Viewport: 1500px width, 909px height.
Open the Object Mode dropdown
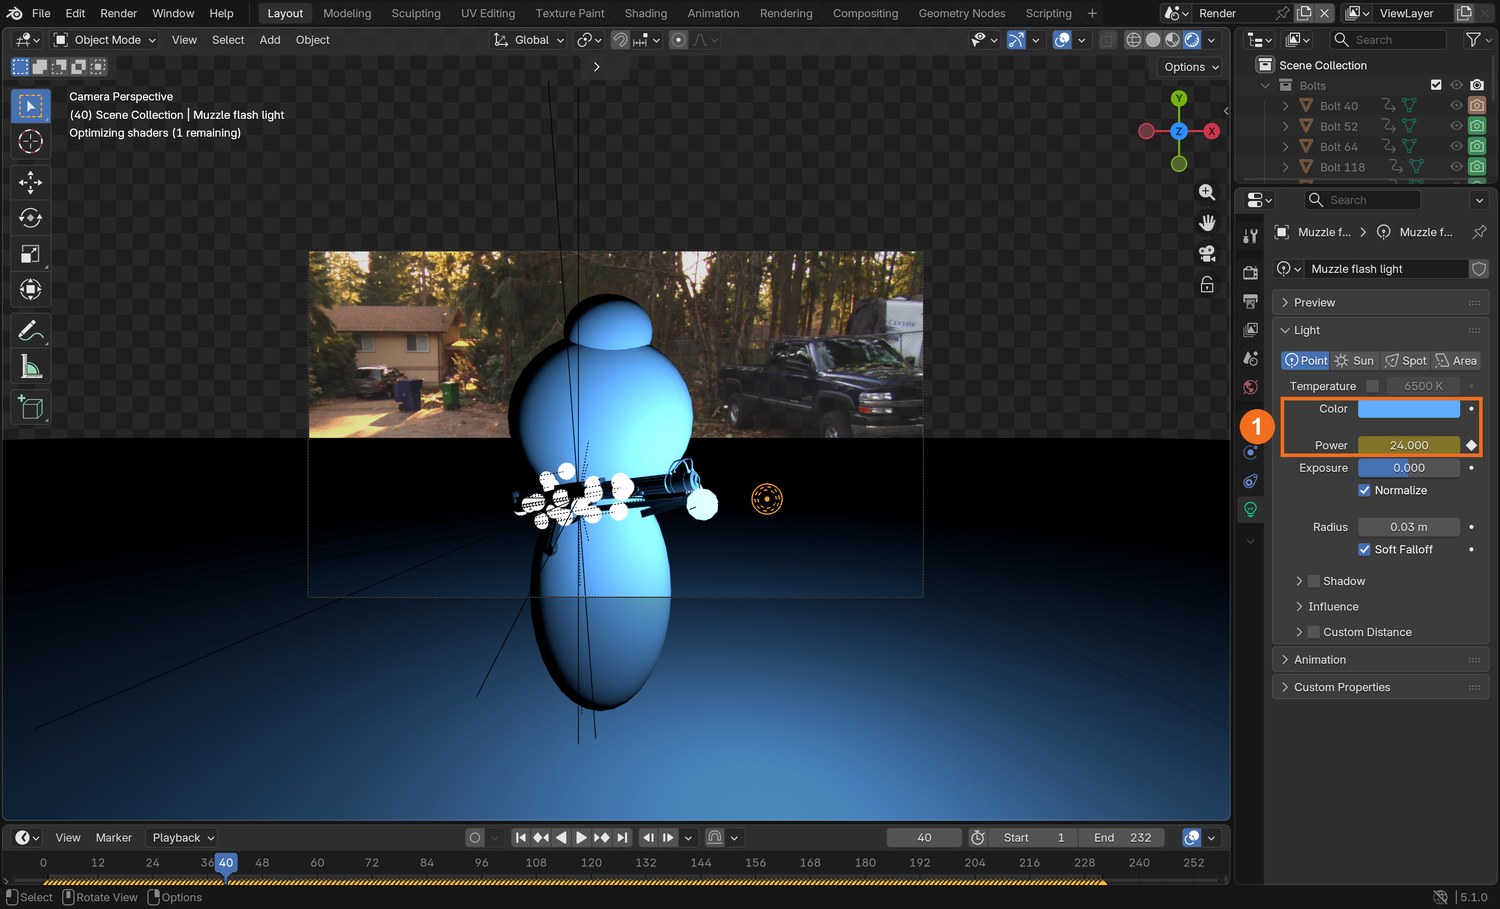pos(105,40)
